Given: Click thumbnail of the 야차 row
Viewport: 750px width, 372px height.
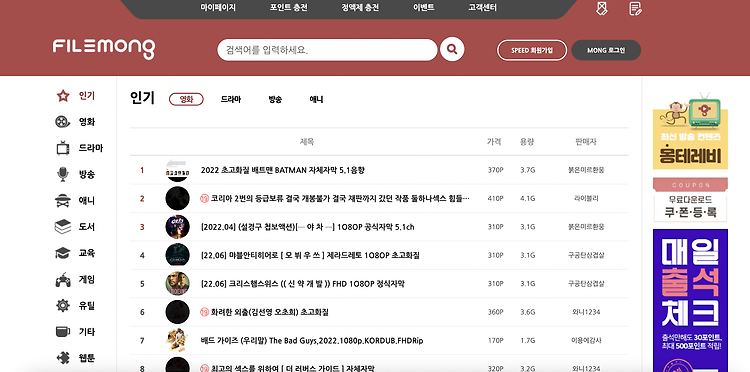Looking at the screenshot, I should click(x=177, y=227).
